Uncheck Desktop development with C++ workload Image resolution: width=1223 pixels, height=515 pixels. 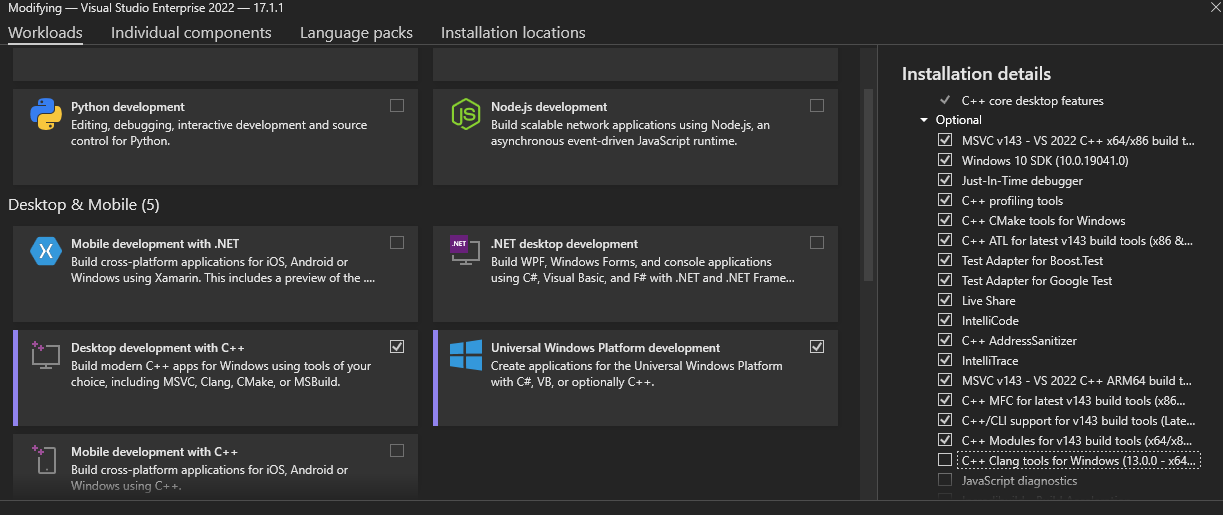(x=397, y=346)
